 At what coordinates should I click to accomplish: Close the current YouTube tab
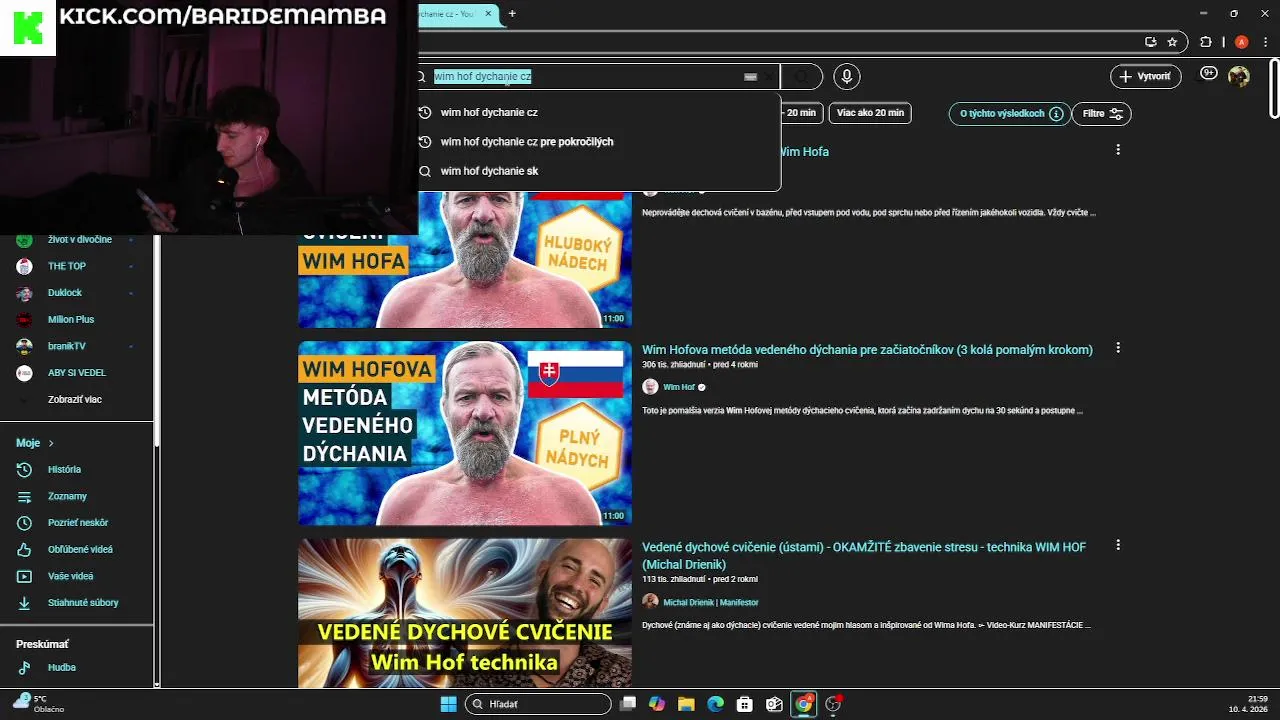[490, 14]
